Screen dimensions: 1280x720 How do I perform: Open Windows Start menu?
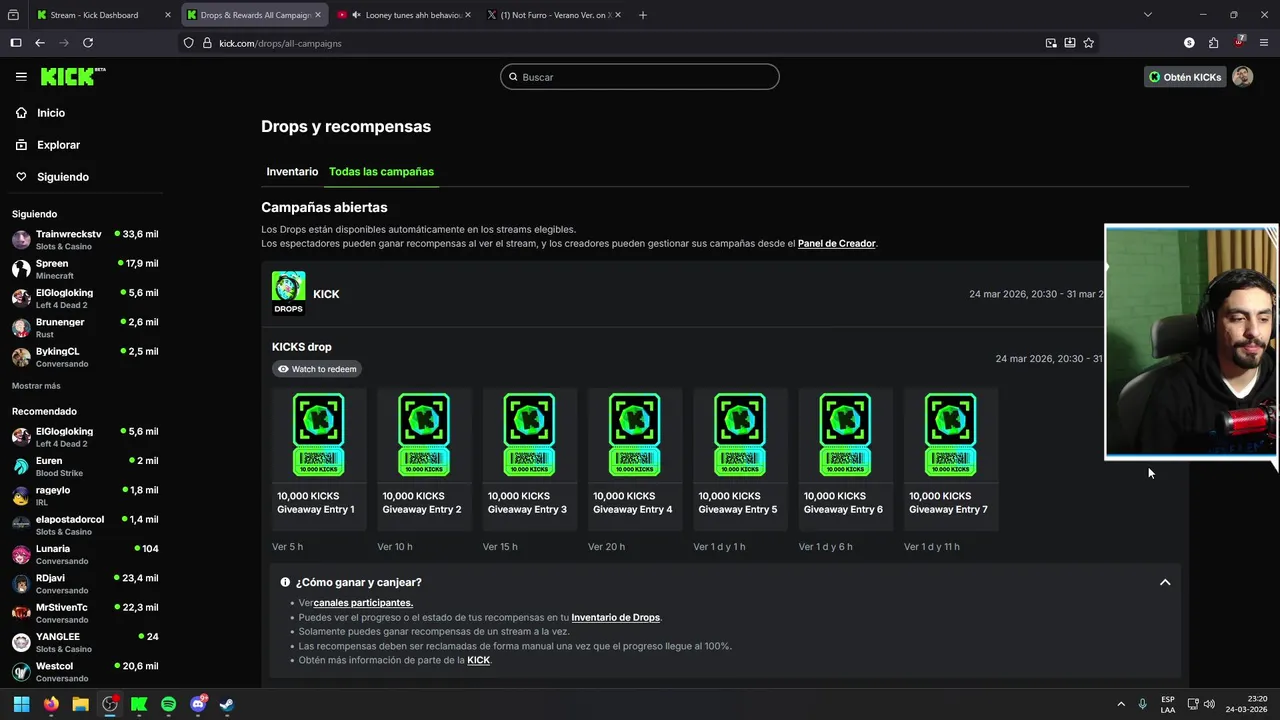tap(21, 704)
